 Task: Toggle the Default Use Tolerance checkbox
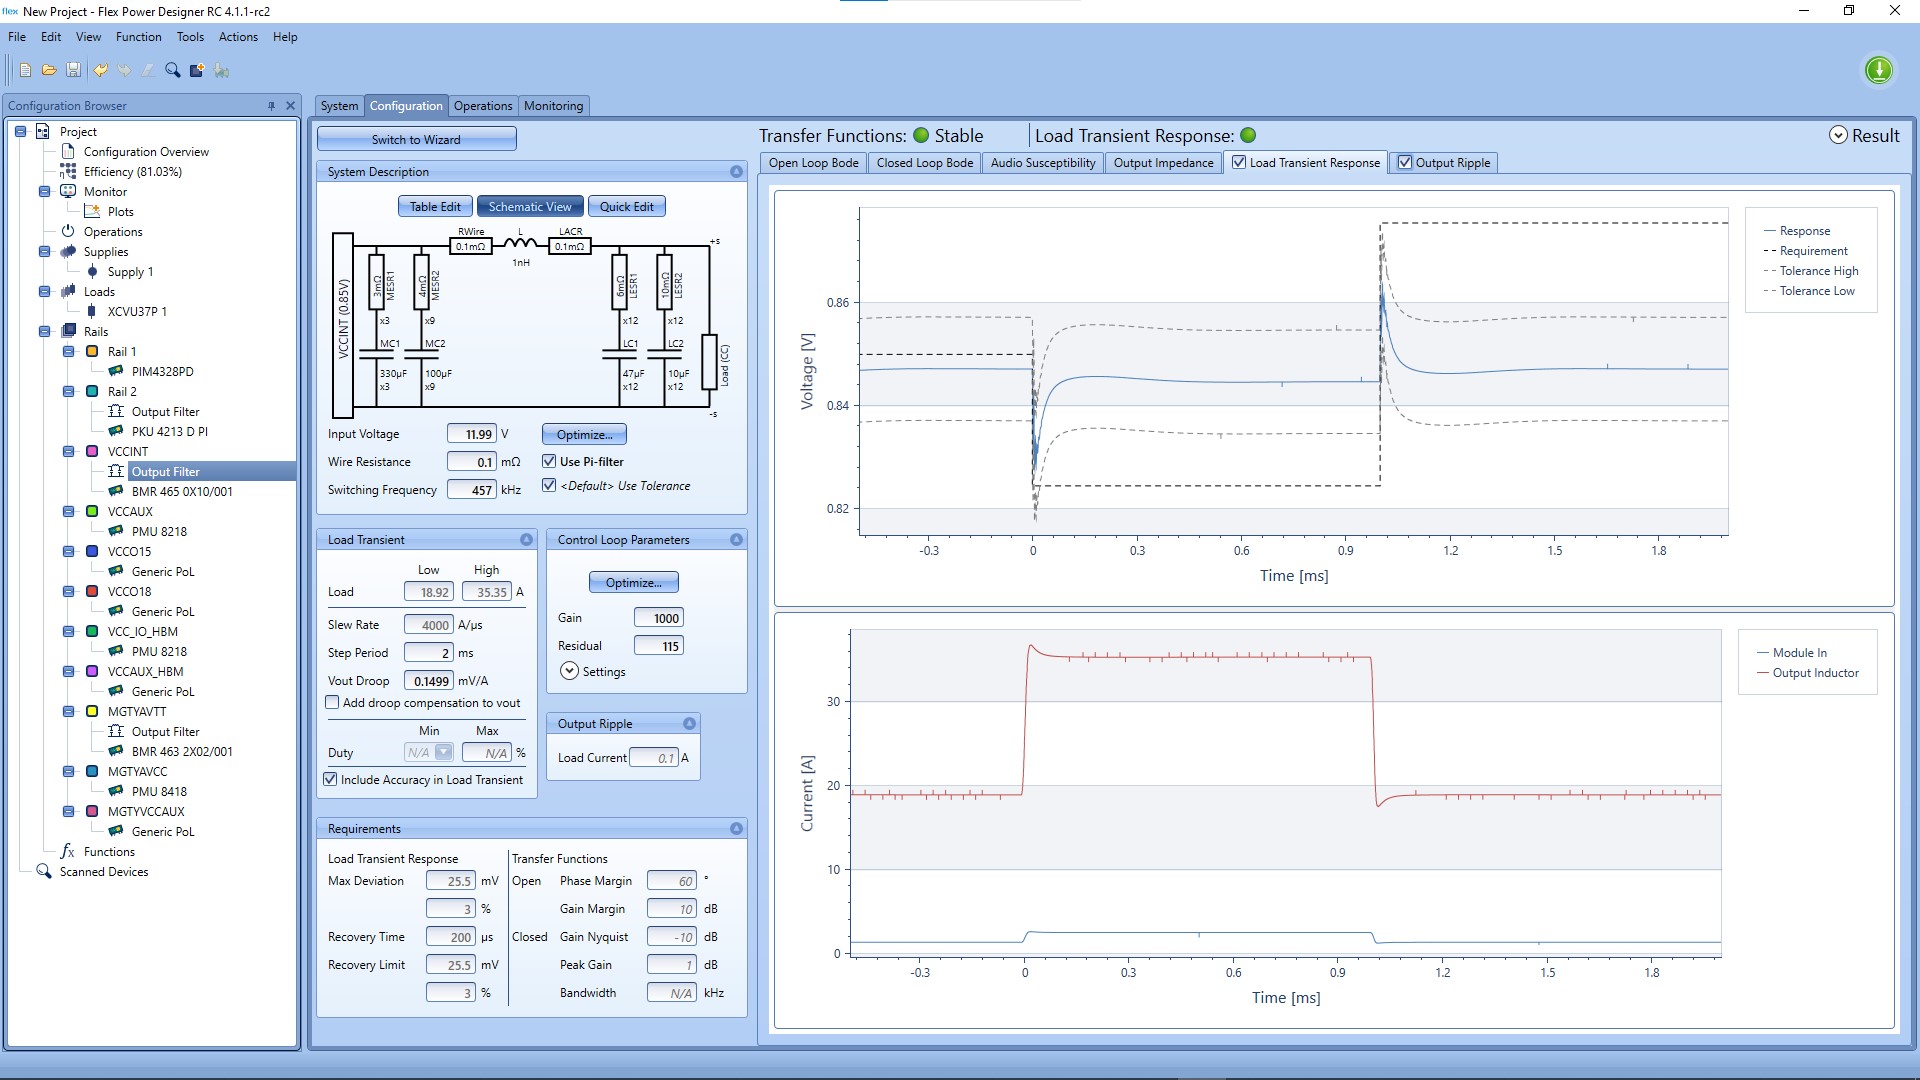[549, 485]
